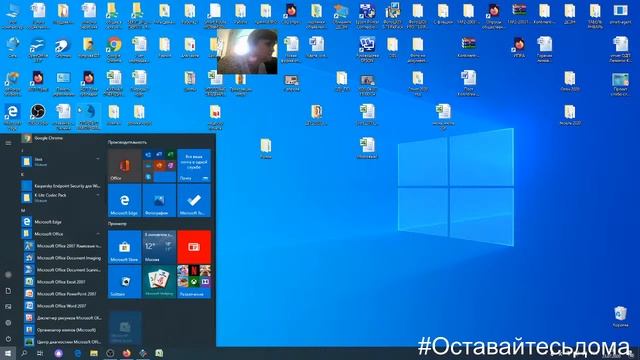
Task: Open the red news tile
Action: [x=194, y=247]
